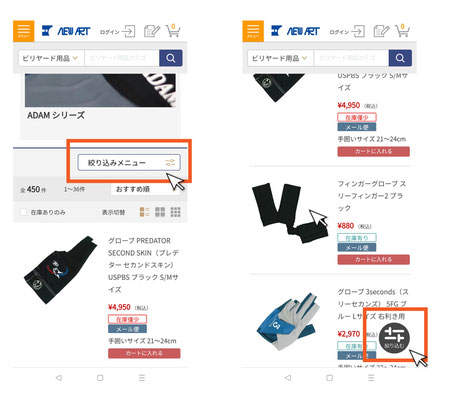Expand ビリヤード用品 category dropdown in right screen

[281, 58]
